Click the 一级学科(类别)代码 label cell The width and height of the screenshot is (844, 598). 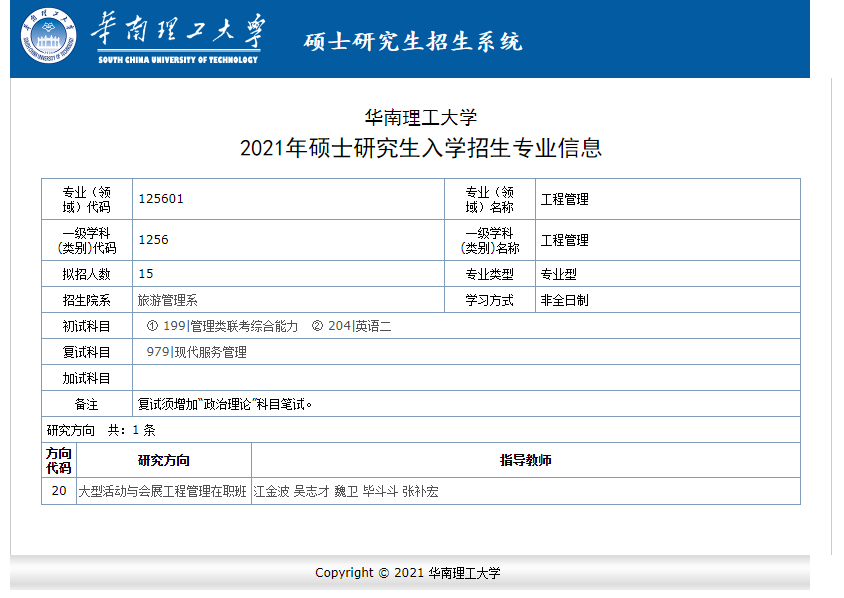click(x=87, y=240)
